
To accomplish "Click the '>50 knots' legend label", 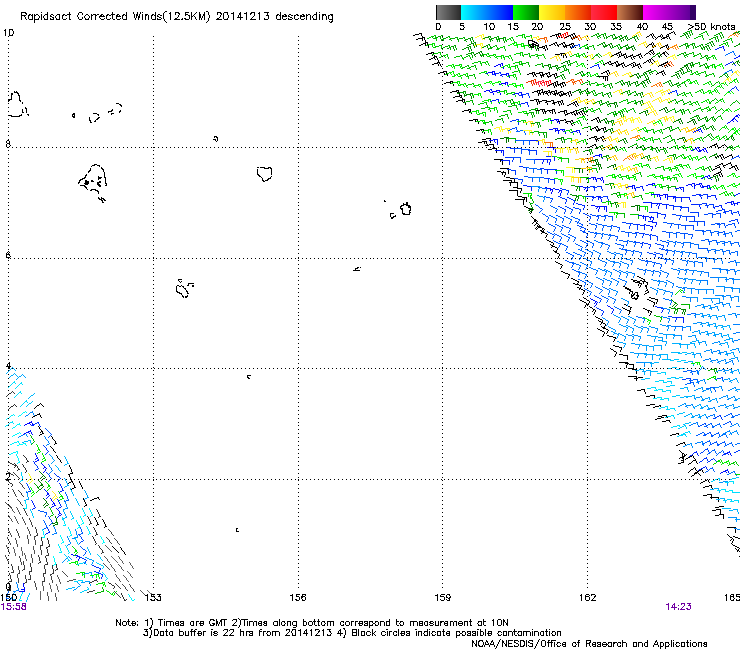I will 712,26.
